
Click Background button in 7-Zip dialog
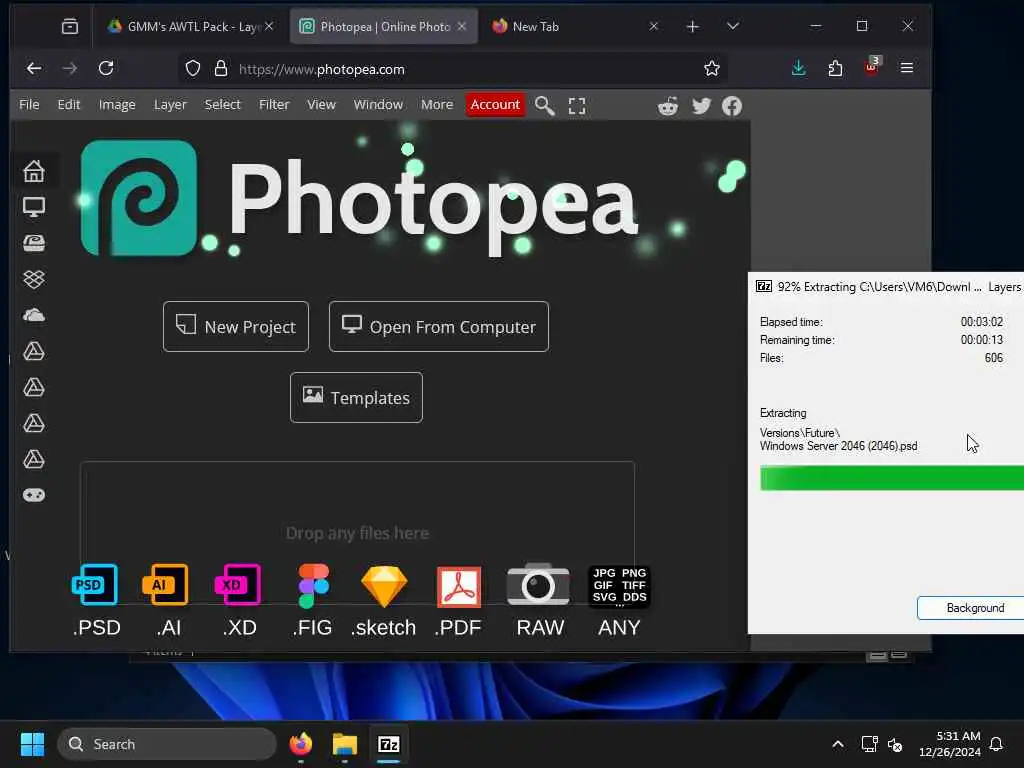(970, 608)
